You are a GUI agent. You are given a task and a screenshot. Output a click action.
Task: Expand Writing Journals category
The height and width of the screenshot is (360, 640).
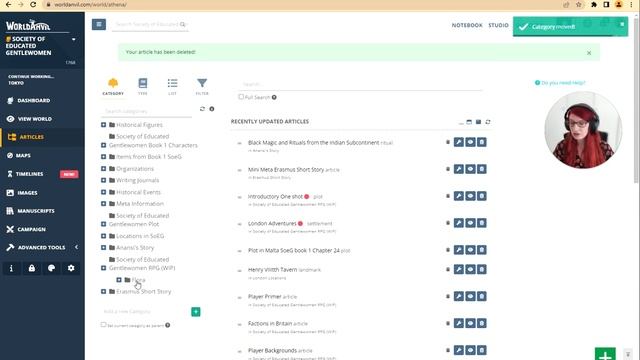(104, 180)
